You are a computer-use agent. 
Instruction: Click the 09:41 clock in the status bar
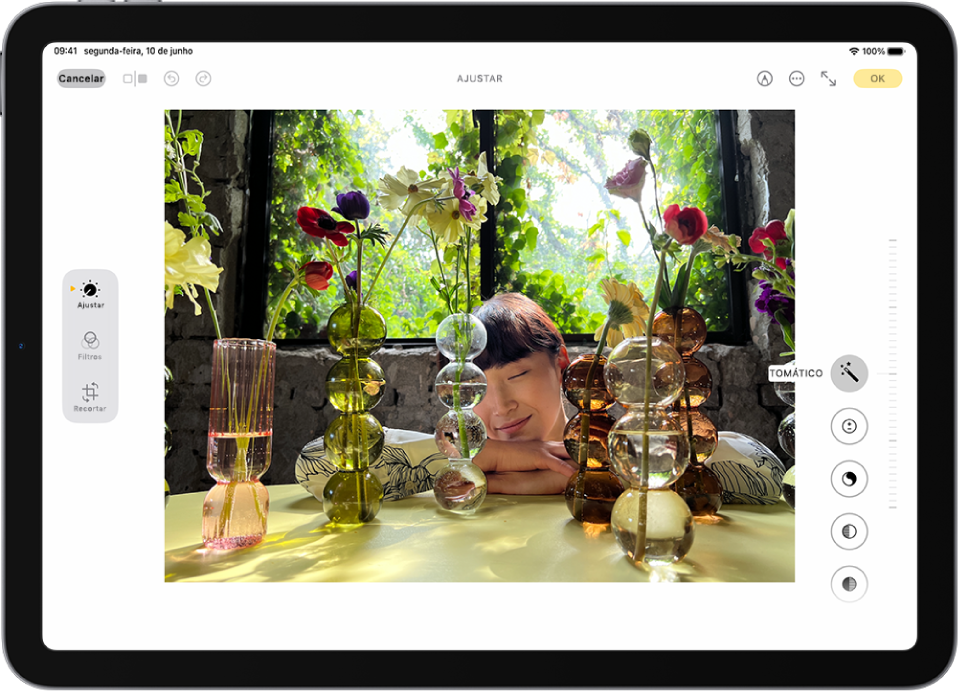tap(66, 51)
